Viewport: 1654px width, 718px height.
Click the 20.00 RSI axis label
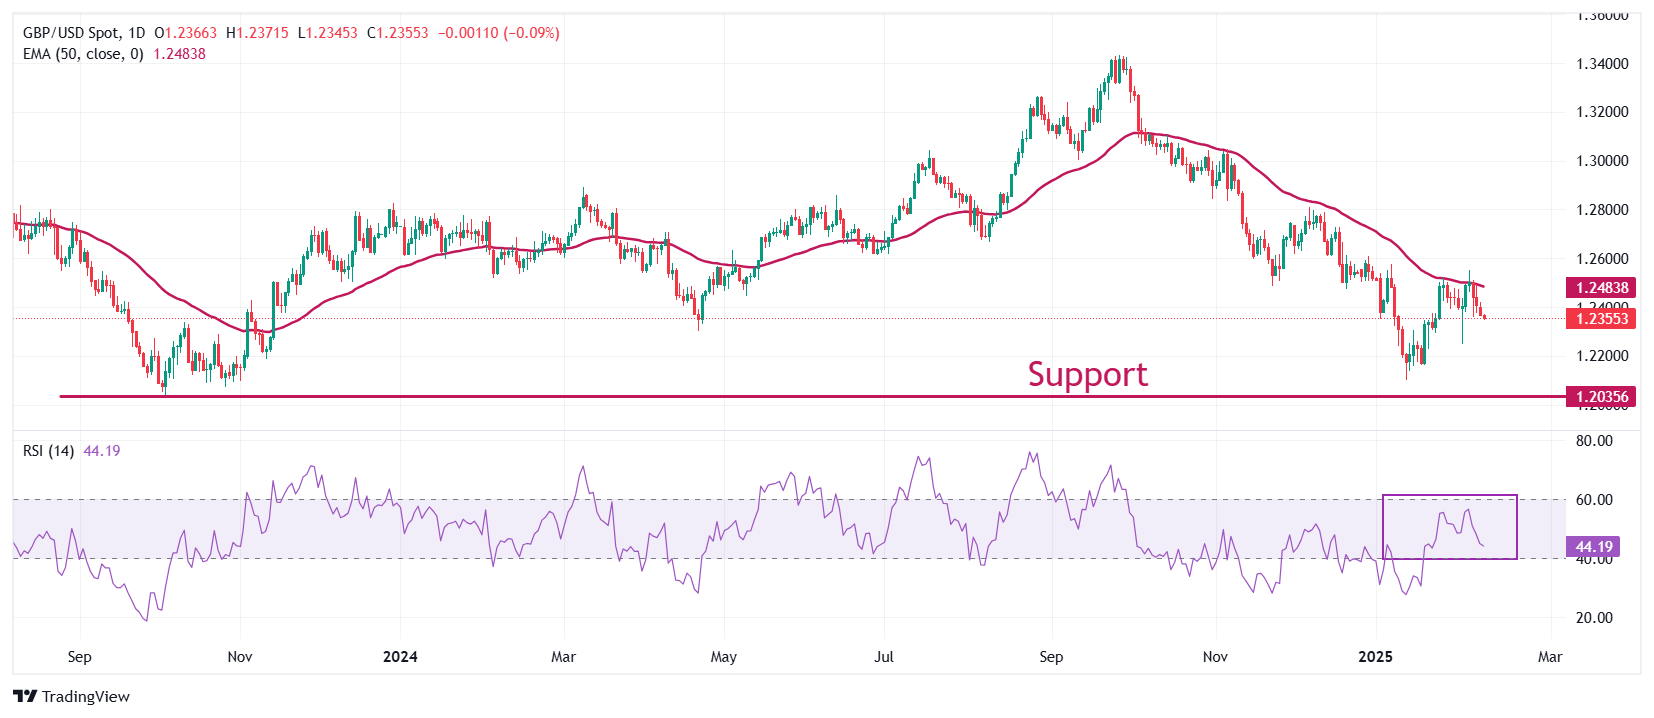(x=1594, y=618)
